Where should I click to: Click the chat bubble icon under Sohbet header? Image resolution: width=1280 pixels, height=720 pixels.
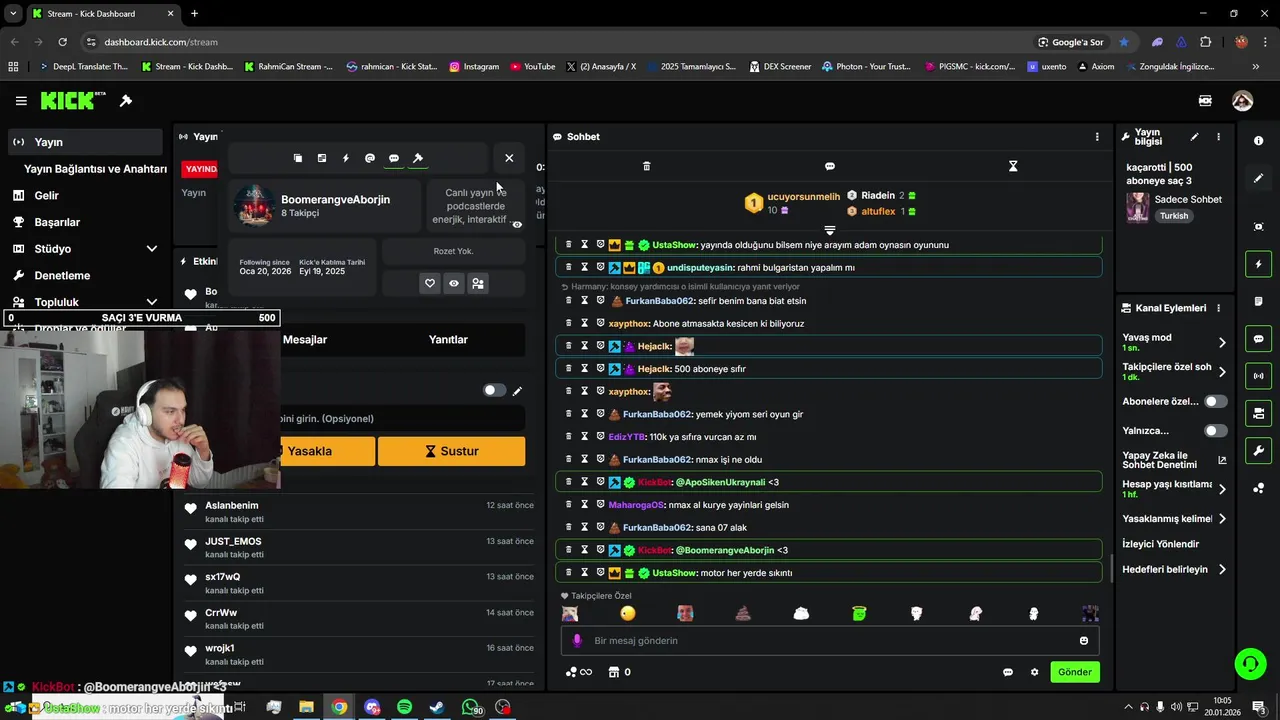830,166
